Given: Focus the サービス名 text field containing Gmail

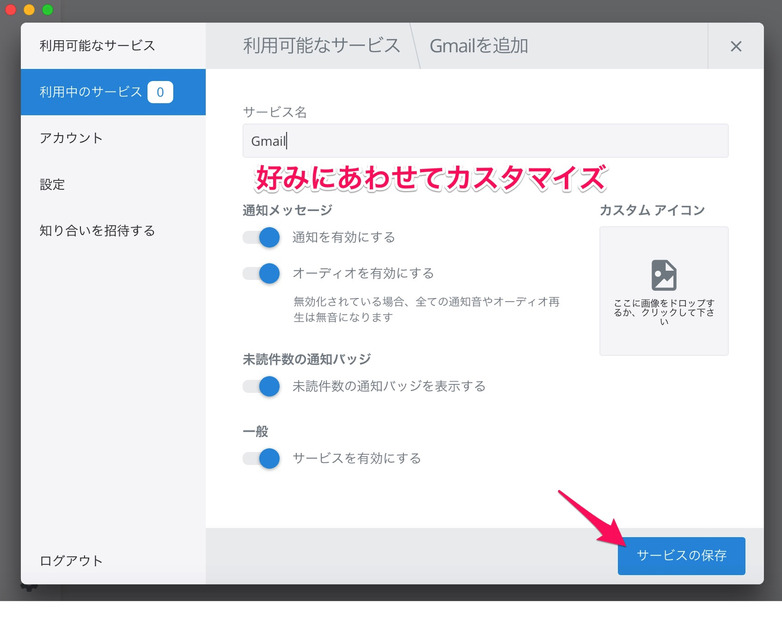Looking at the screenshot, I should [485, 141].
